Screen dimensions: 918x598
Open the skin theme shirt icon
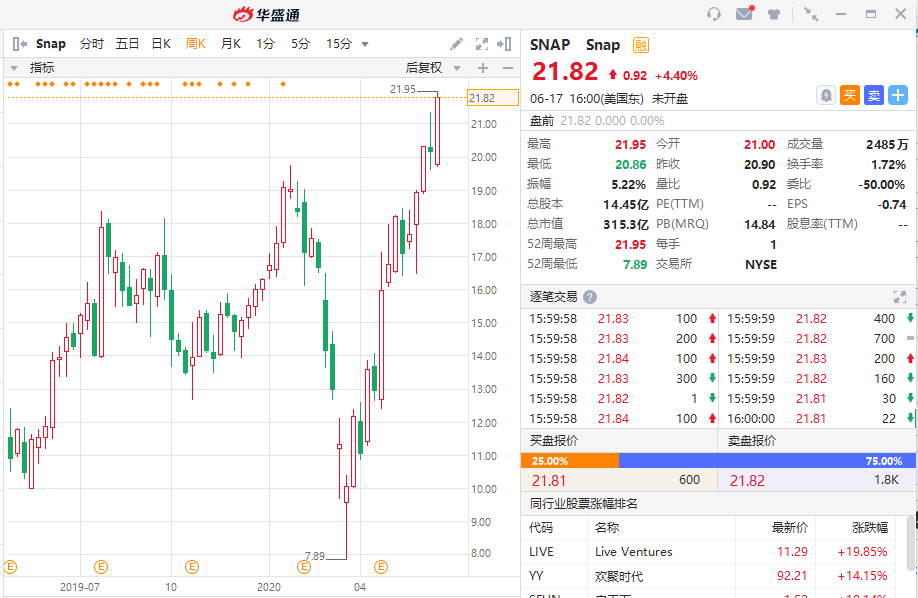tap(774, 14)
